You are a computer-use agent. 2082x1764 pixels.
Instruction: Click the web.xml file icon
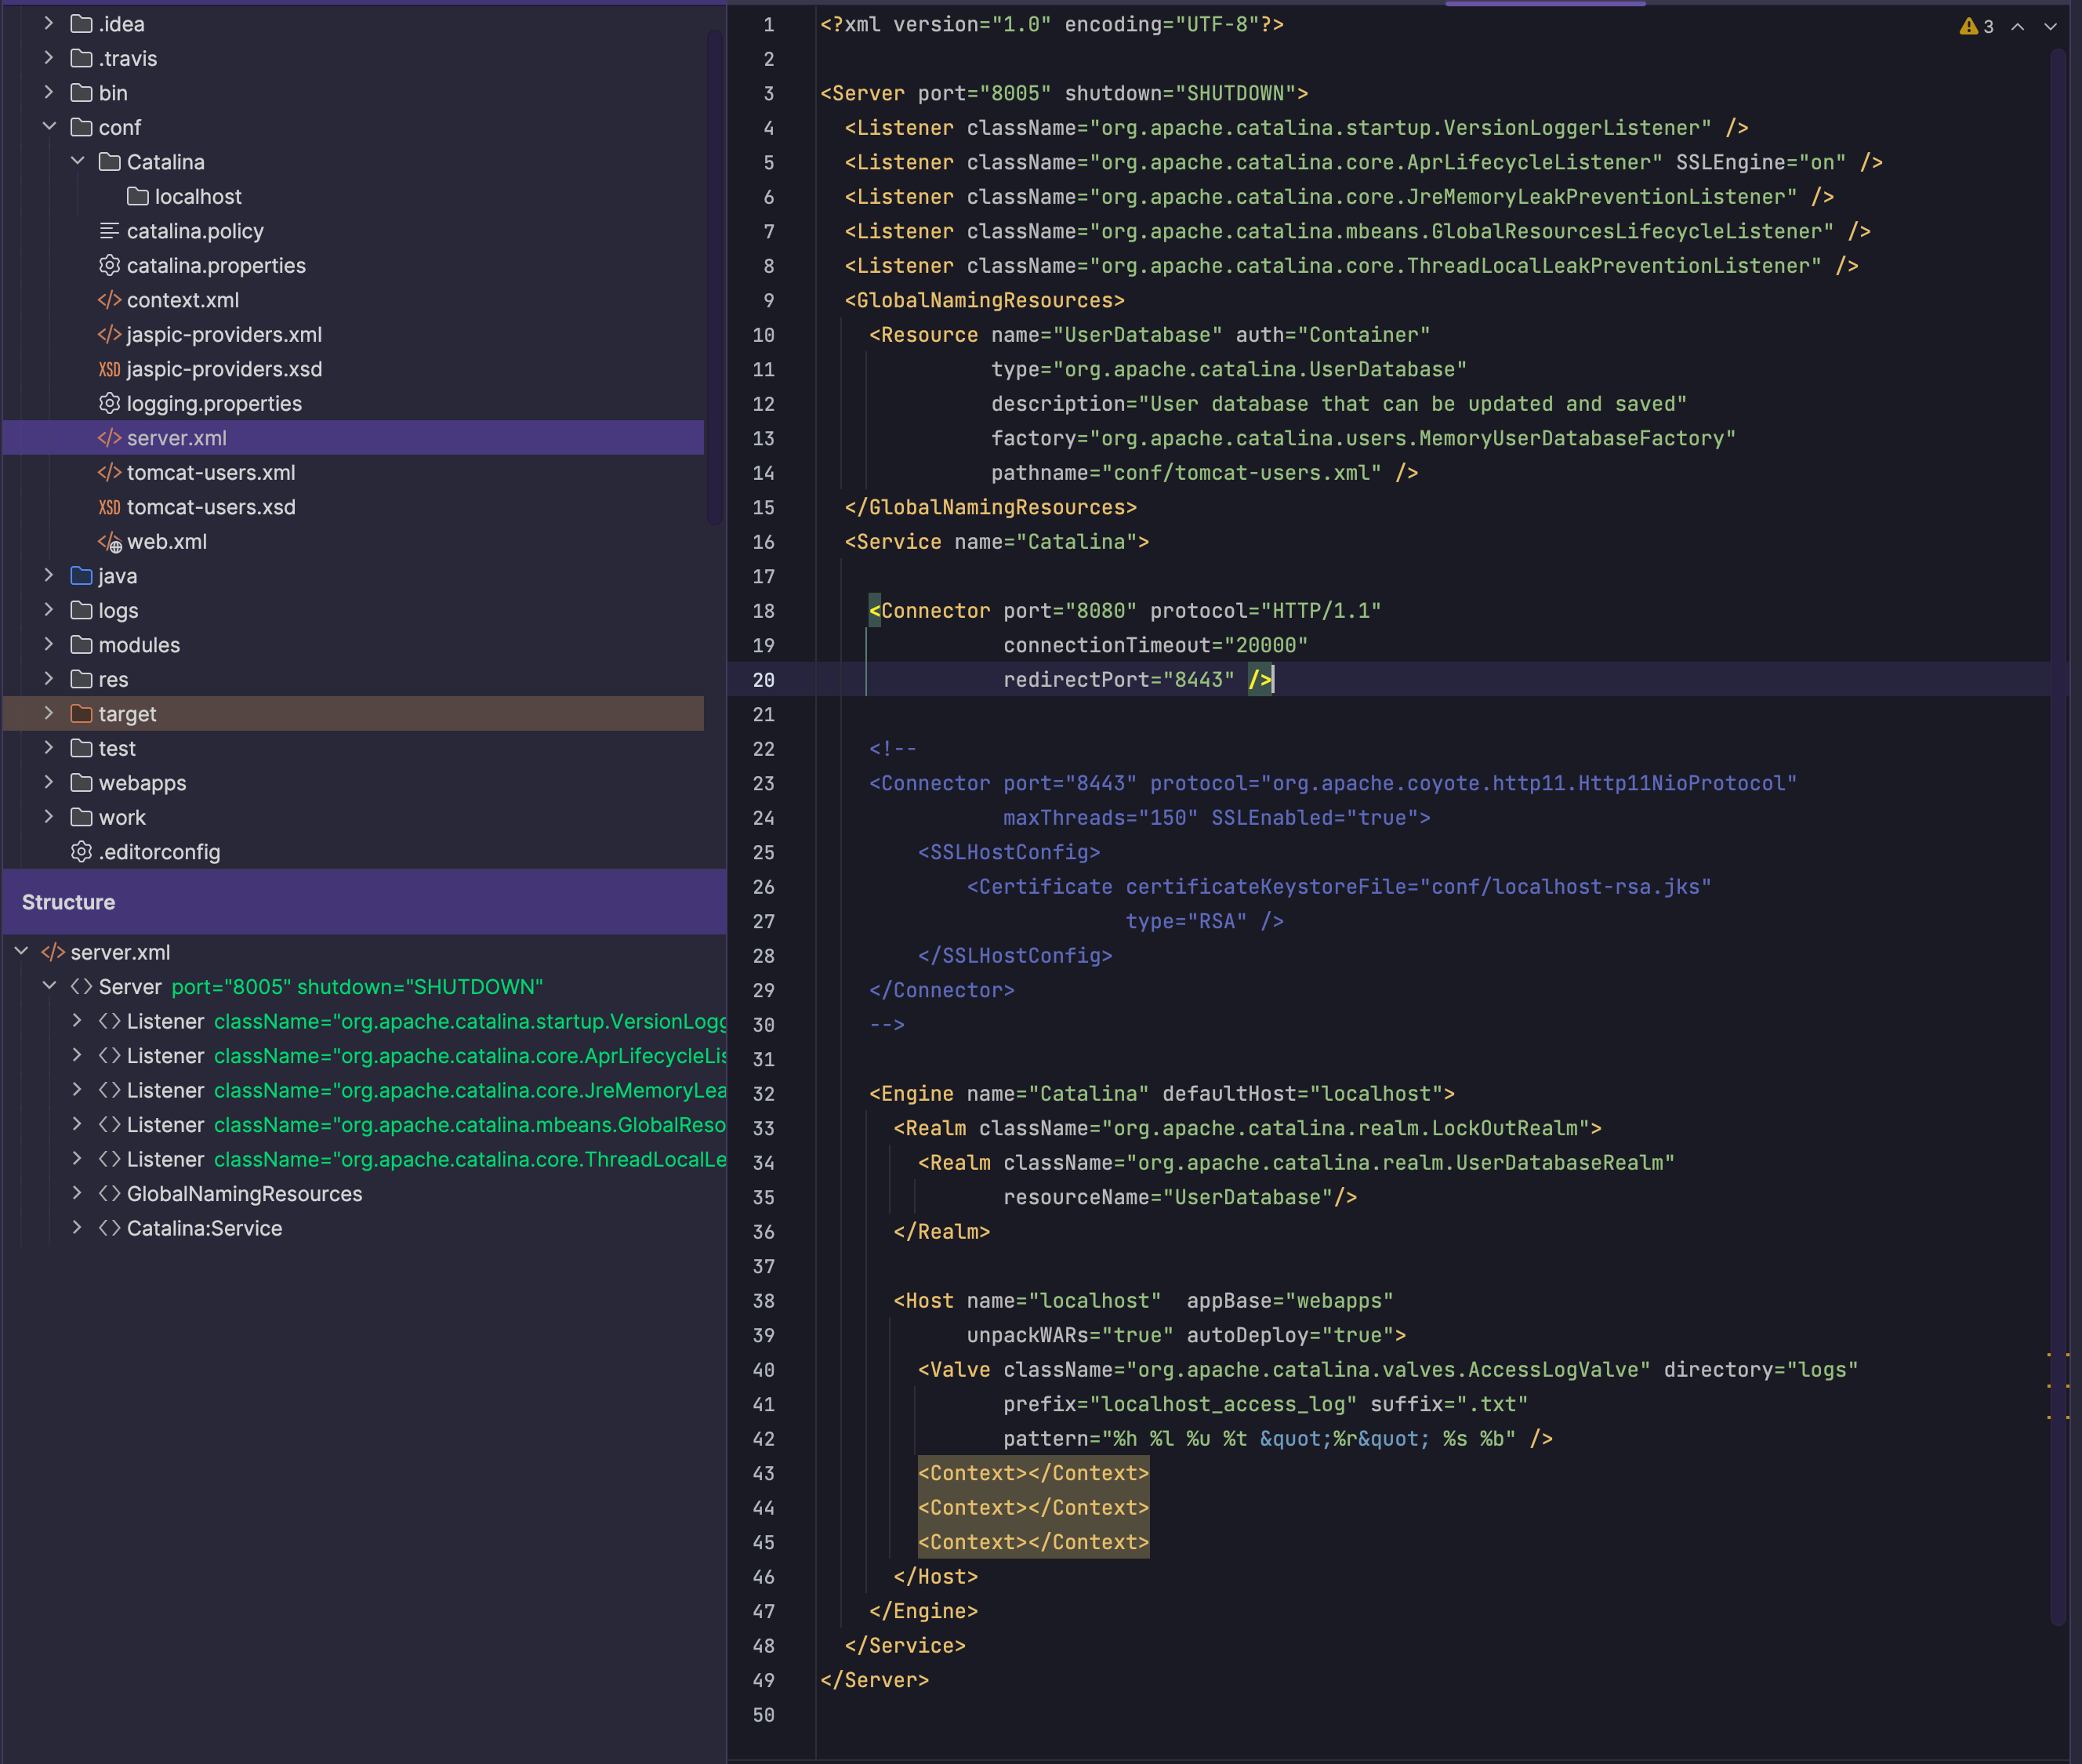click(109, 542)
